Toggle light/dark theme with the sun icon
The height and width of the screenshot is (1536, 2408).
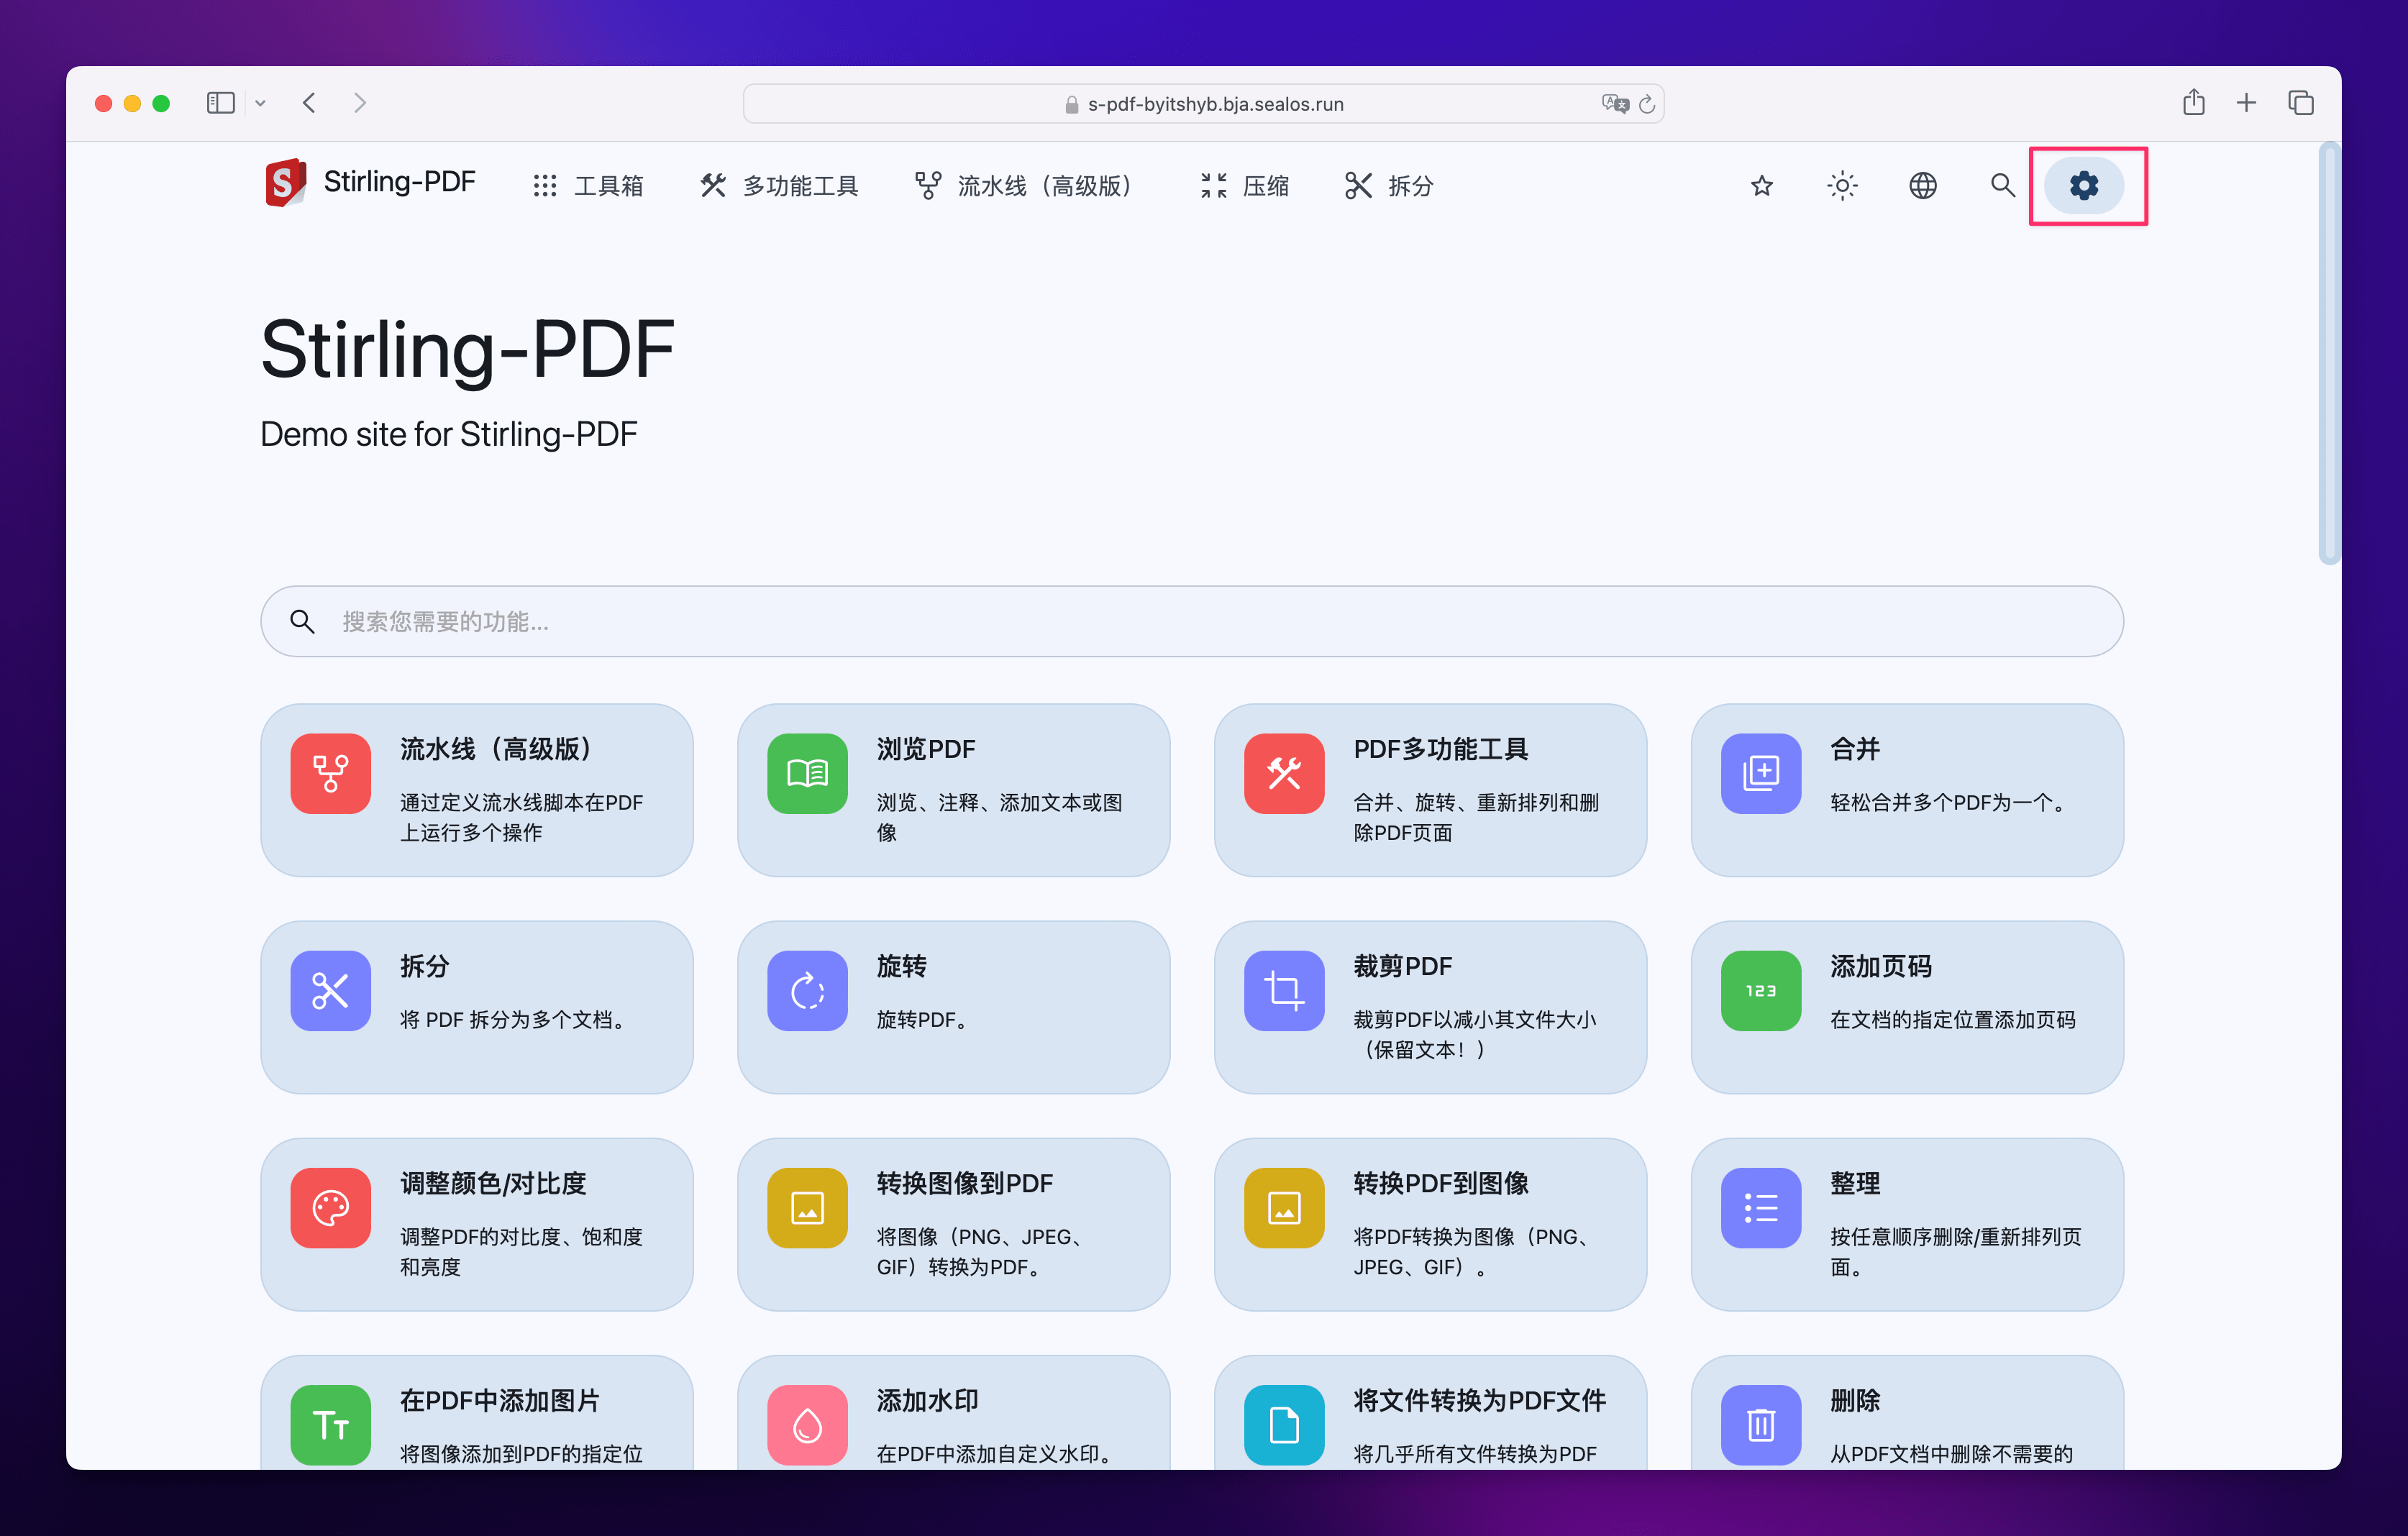pyautogui.click(x=1842, y=186)
